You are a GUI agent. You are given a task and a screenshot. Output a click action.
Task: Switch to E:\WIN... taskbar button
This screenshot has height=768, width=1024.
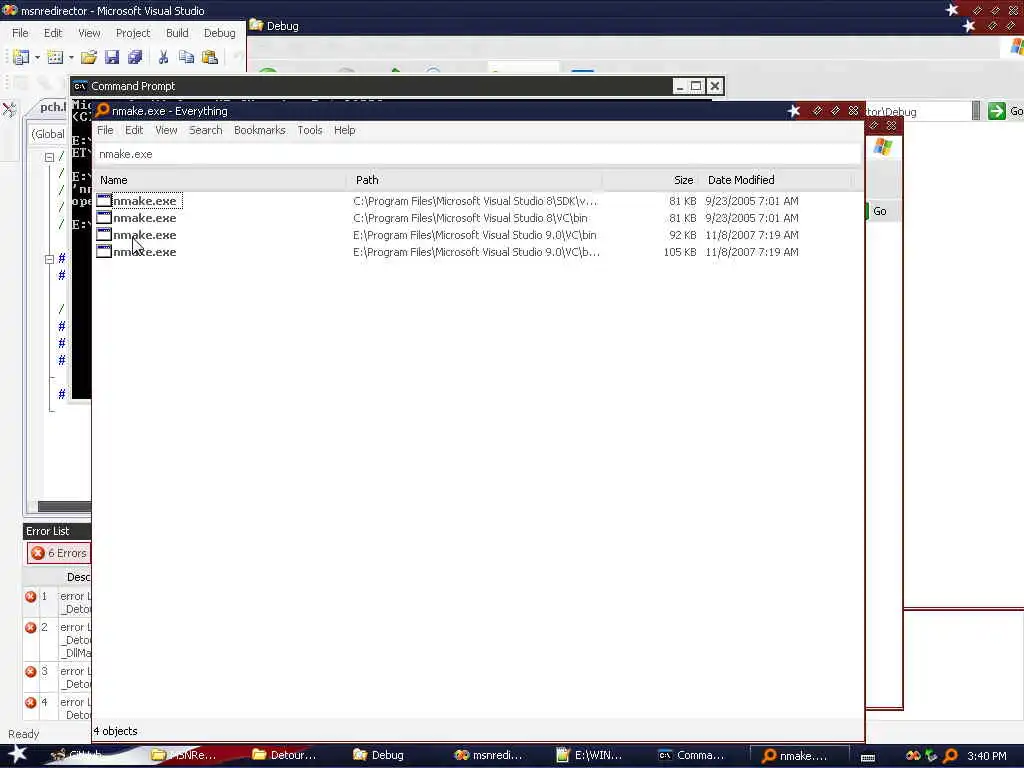coord(589,755)
